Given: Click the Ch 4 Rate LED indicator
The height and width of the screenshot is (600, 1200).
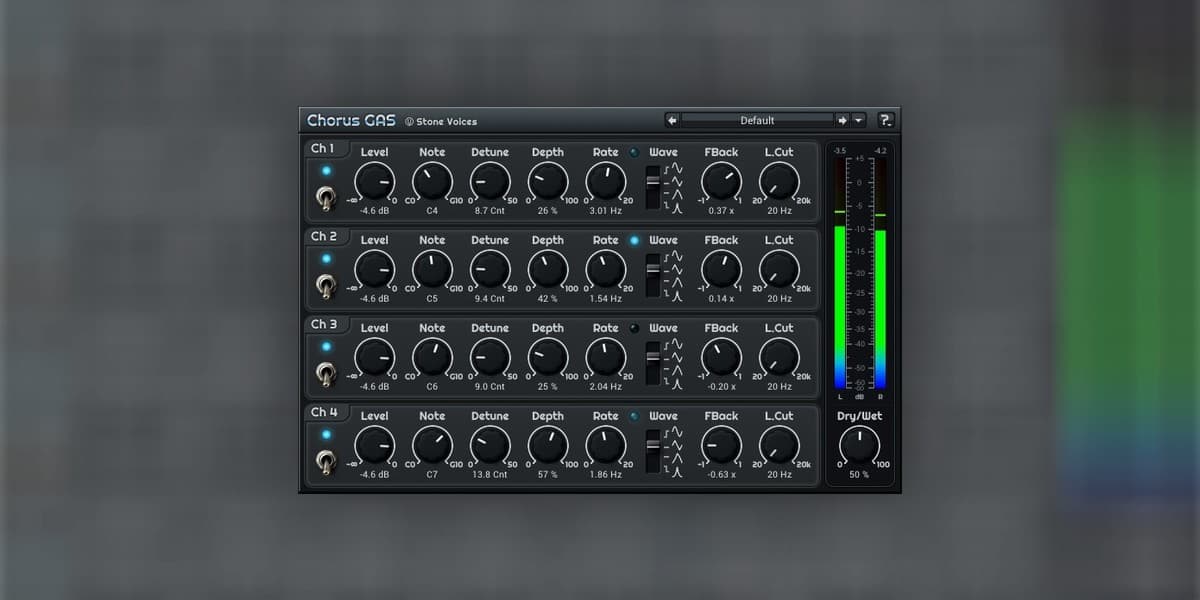Looking at the screenshot, I should pos(633,417).
